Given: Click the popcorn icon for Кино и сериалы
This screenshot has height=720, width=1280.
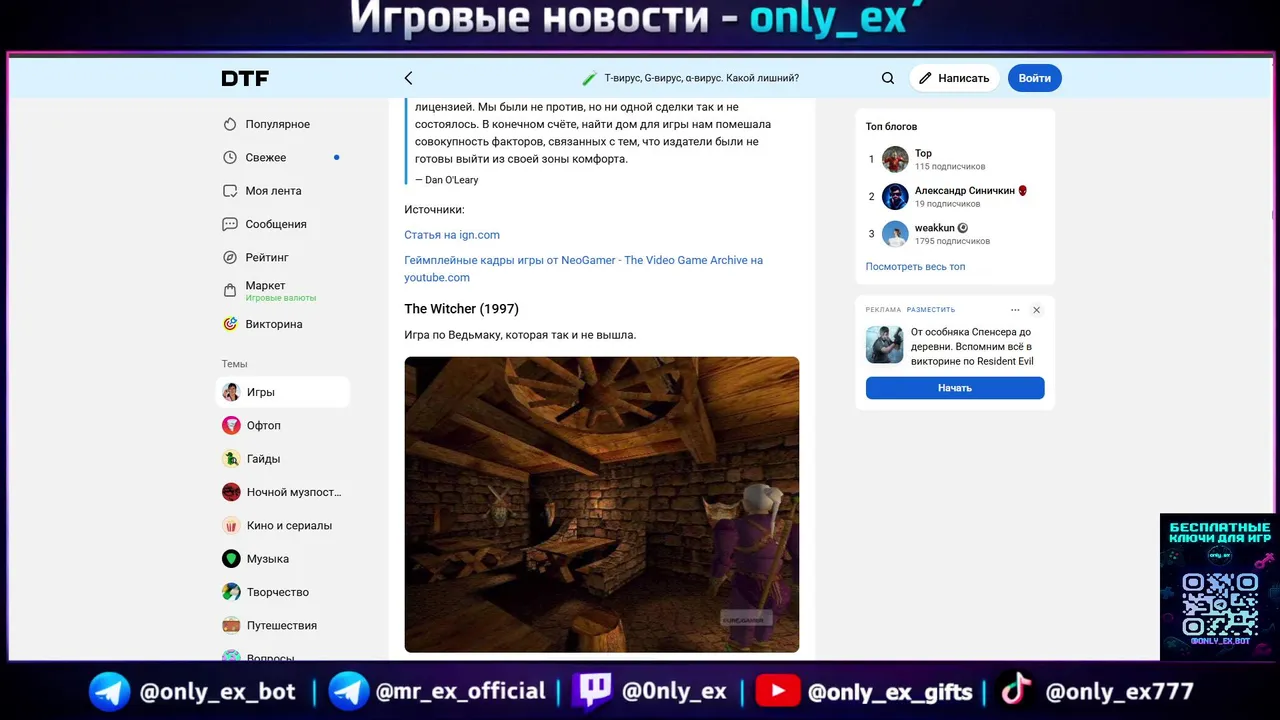Looking at the screenshot, I should [231, 525].
